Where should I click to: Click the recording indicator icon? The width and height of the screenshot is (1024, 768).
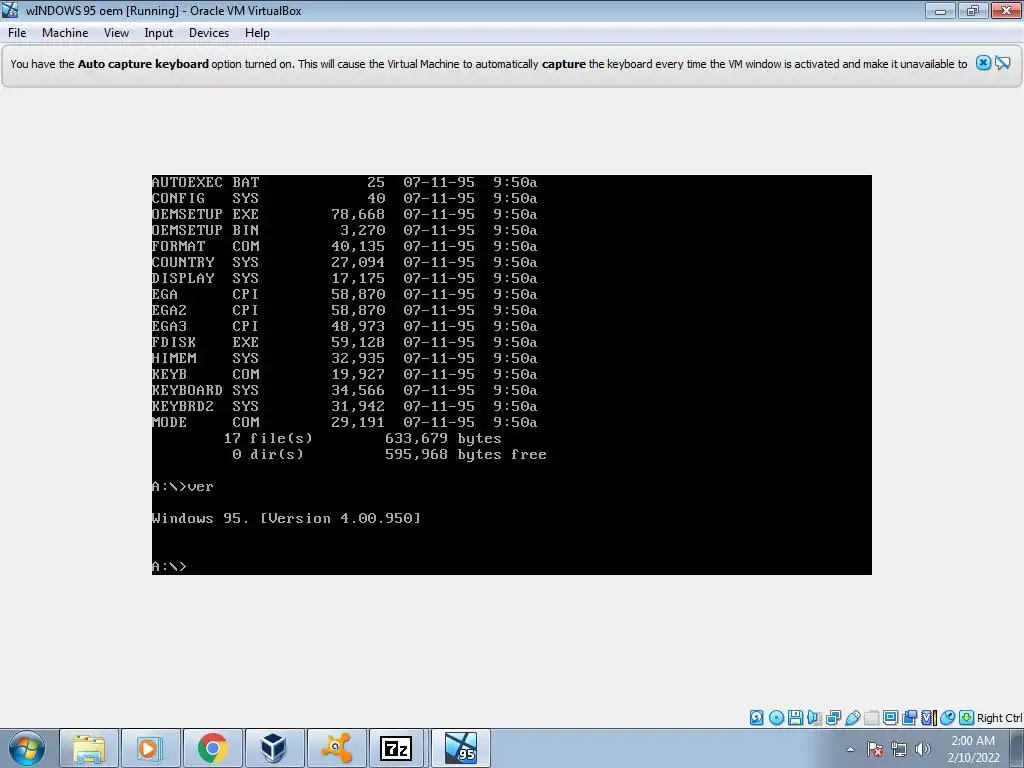909,718
